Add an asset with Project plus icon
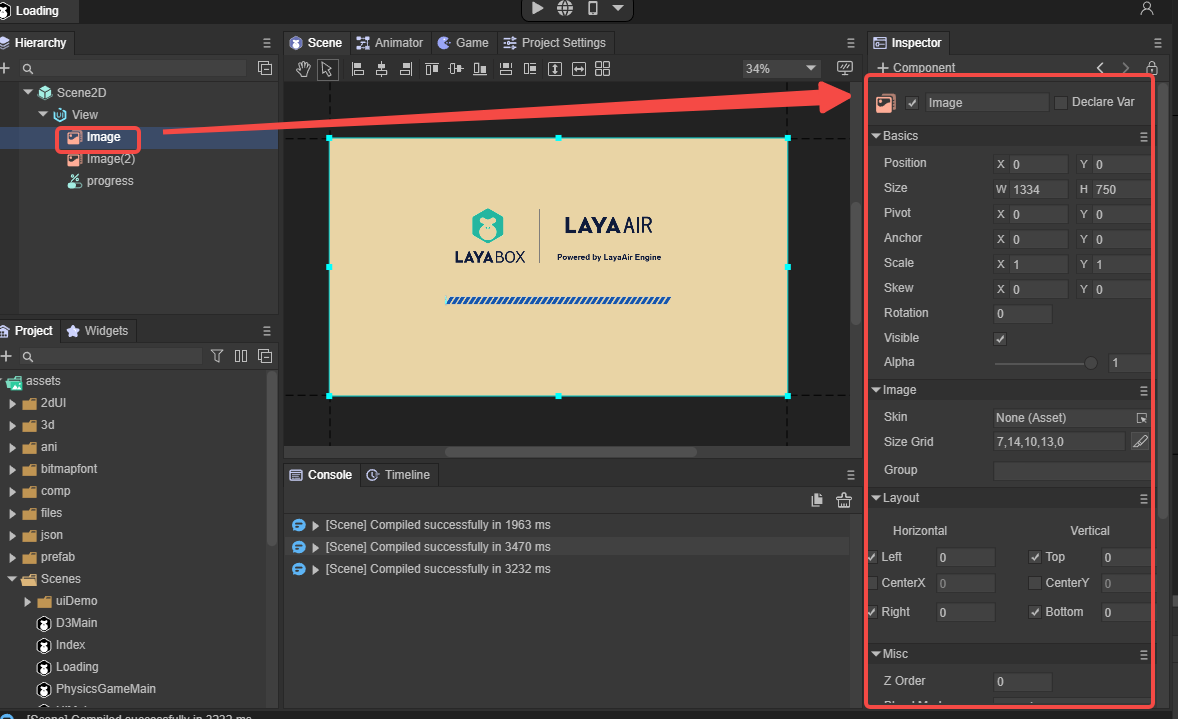Image resolution: width=1178 pixels, height=719 pixels. pyautogui.click(x=7, y=356)
